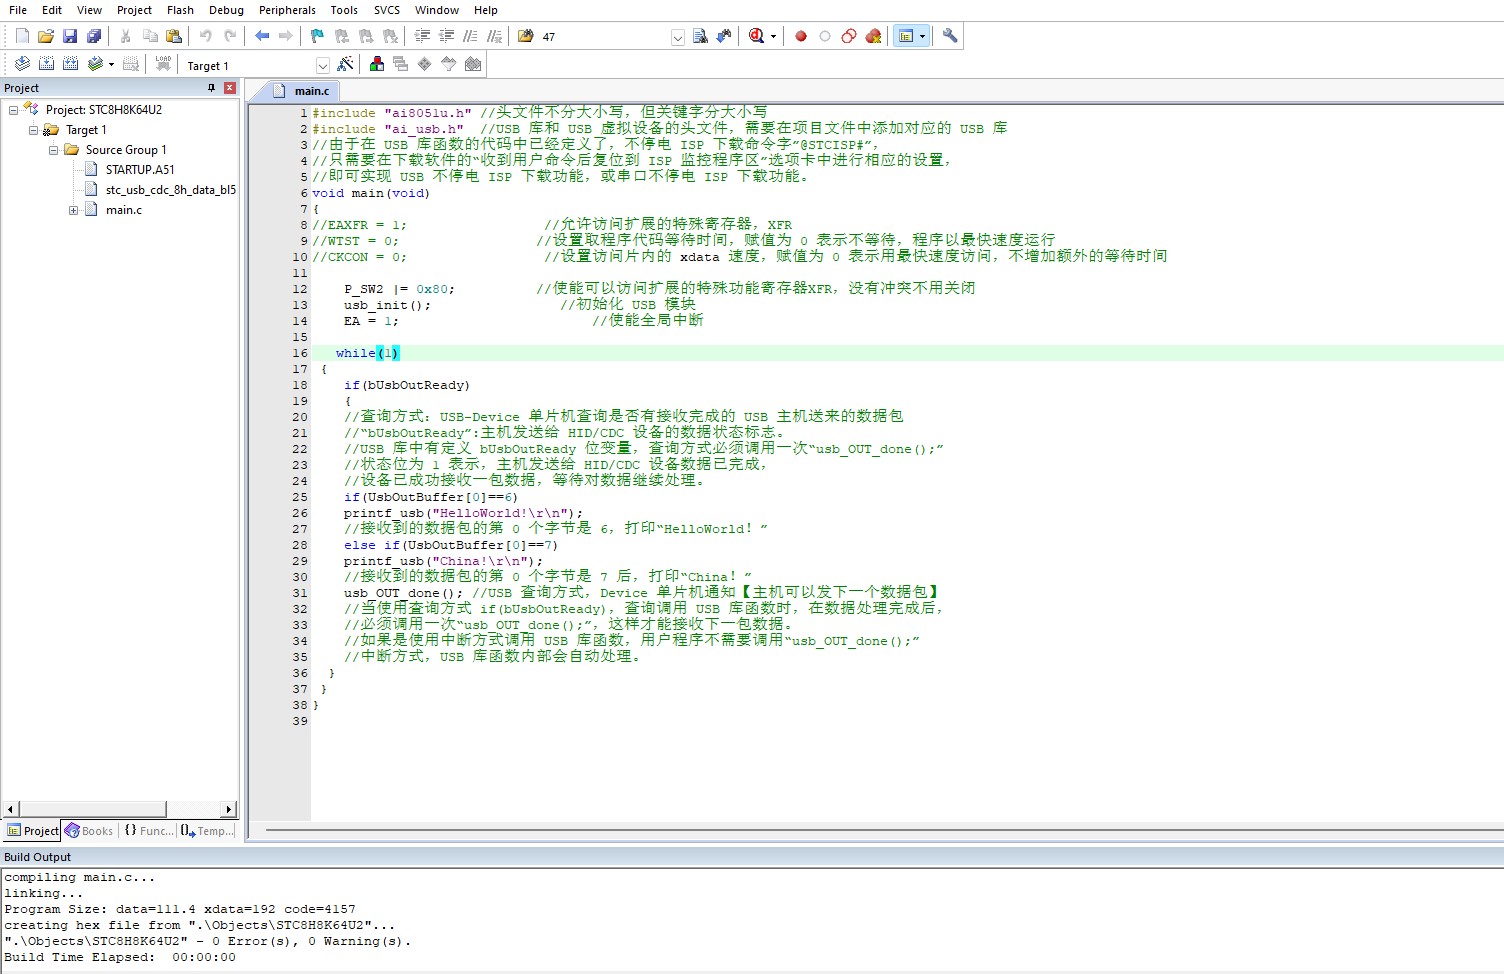1504x974 pixels.
Task: Toggle the window layout button
Action: [x=906, y=36]
